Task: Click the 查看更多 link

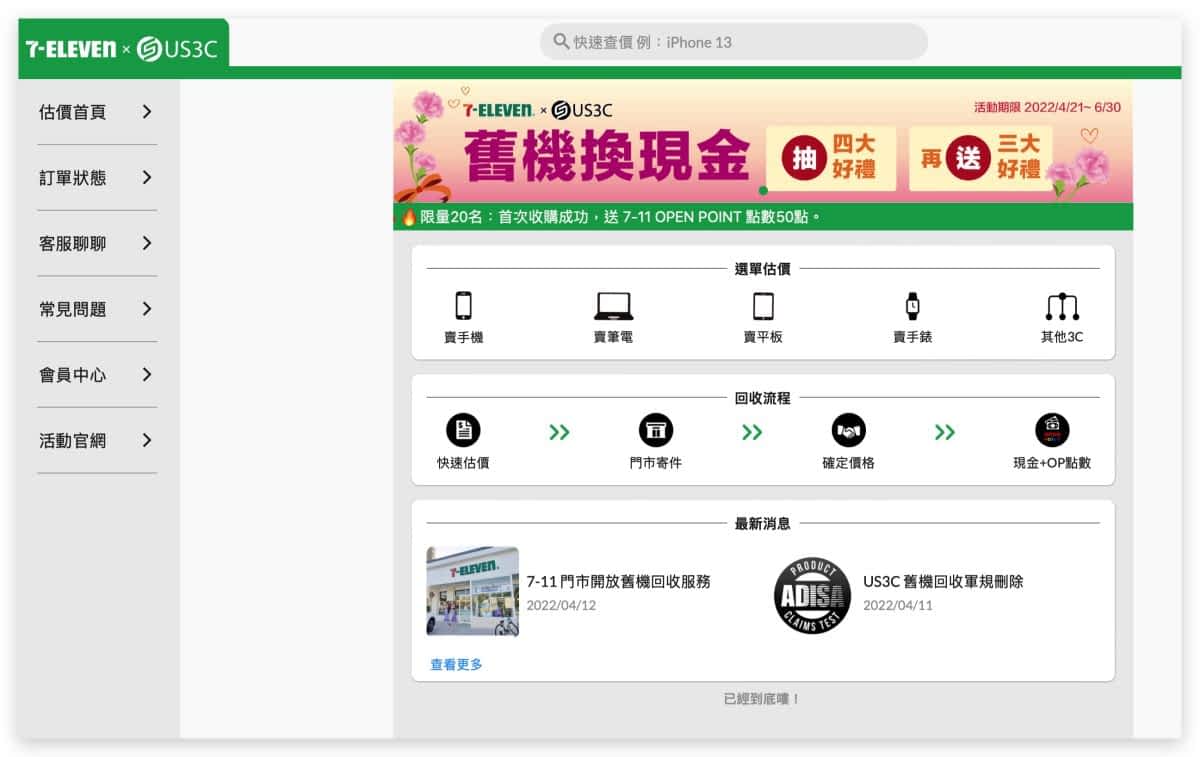Action: pyautogui.click(x=456, y=664)
